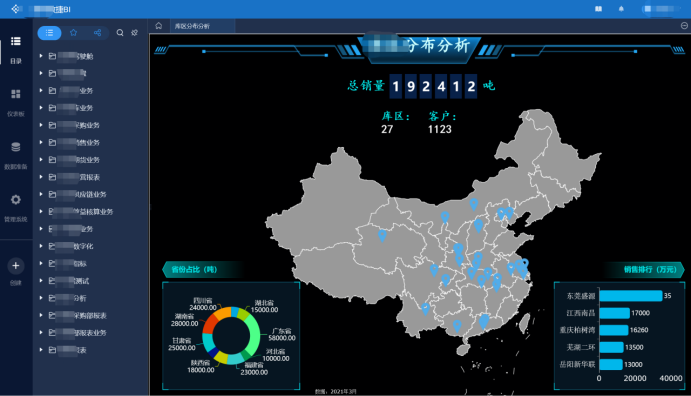Screen dimensions: 691x396
Task: Click the 东莞盛源 sales bar
Action: point(631,296)
